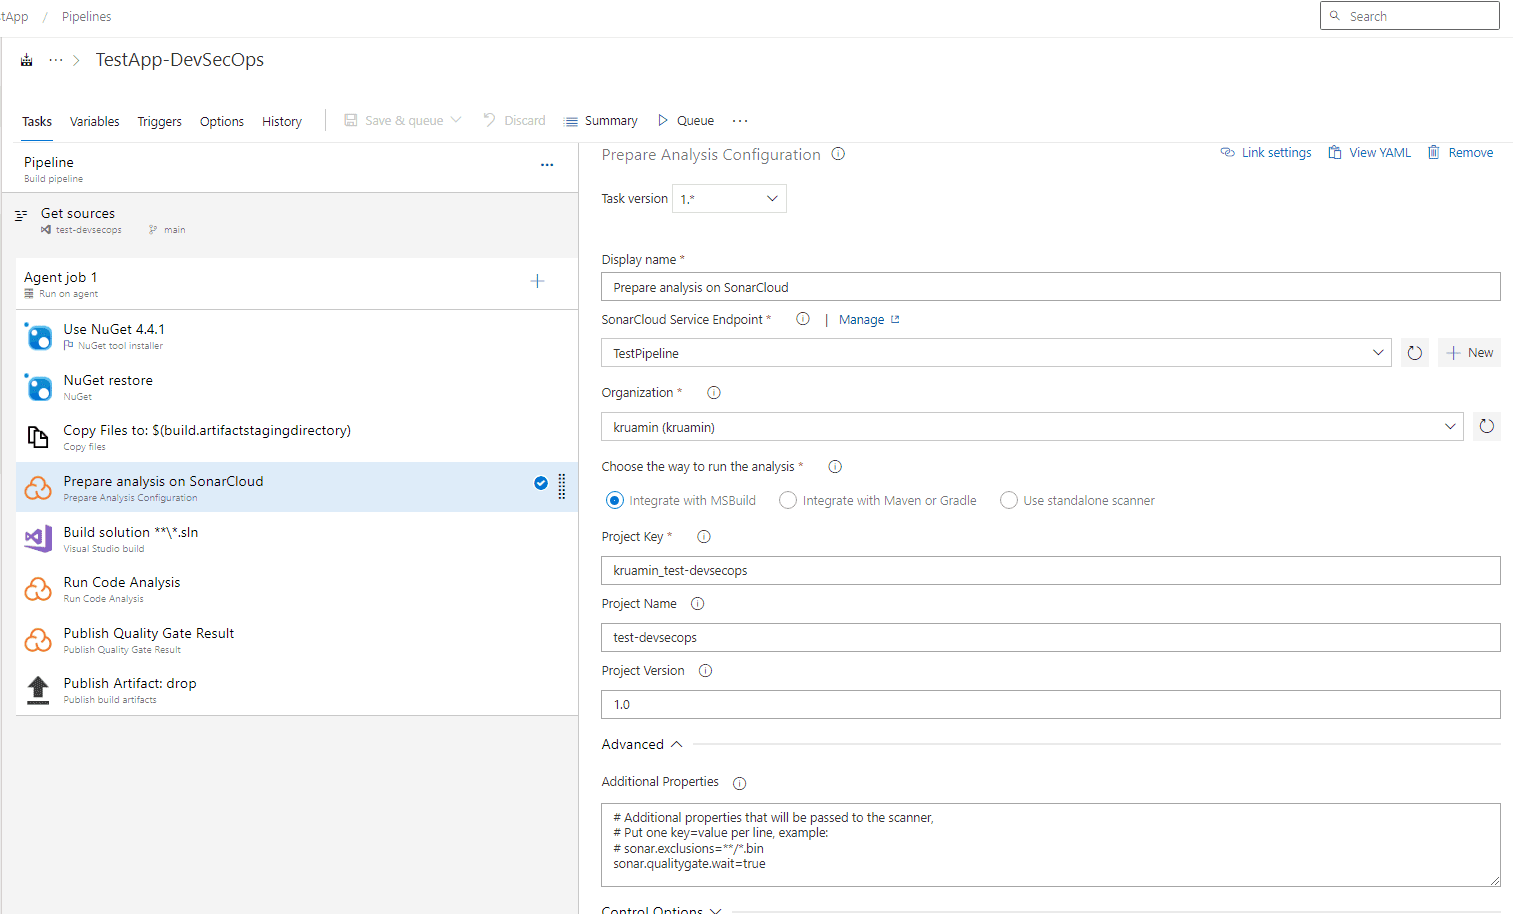
Task: Open the toolbar more actions ellipsis next to Queue
Action: 740,121
